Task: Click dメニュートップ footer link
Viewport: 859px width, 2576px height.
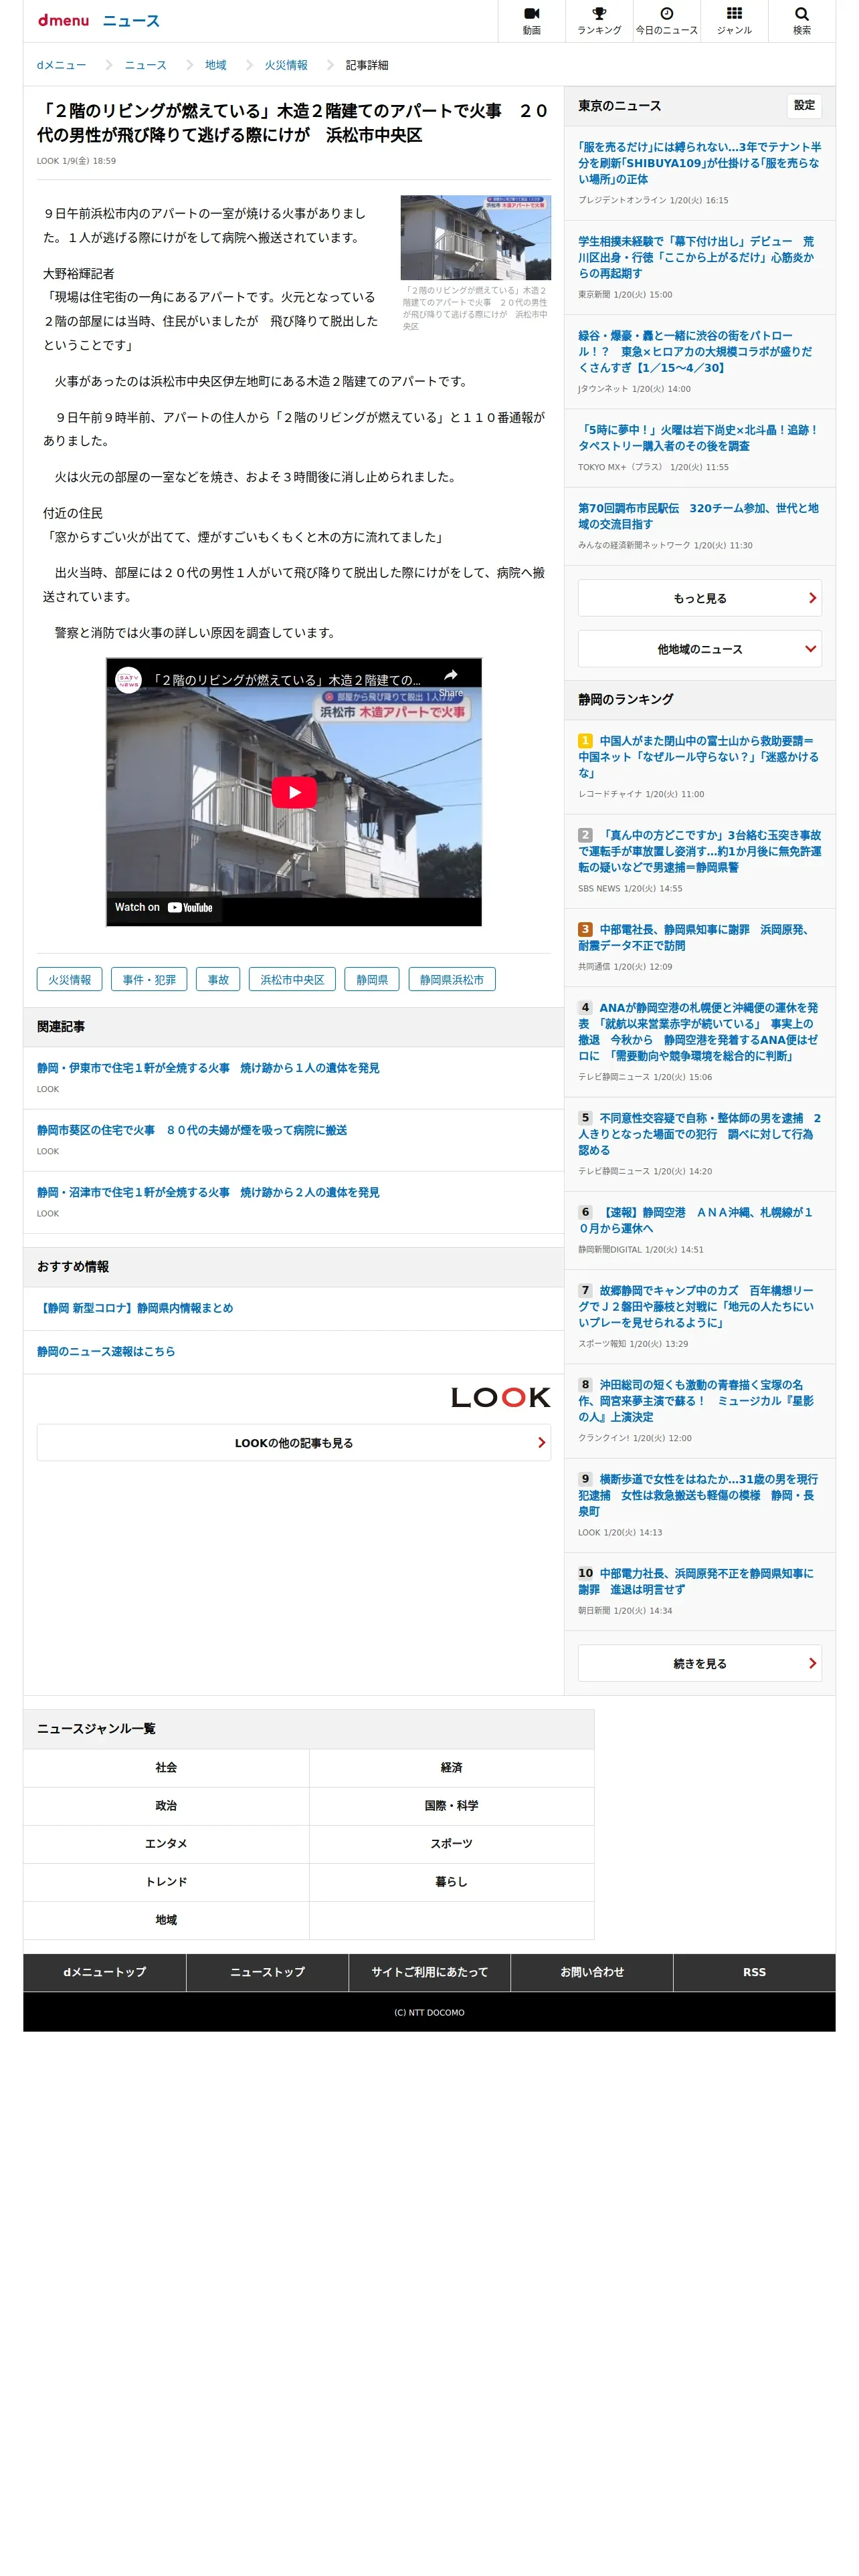Action: [104, 1972]
